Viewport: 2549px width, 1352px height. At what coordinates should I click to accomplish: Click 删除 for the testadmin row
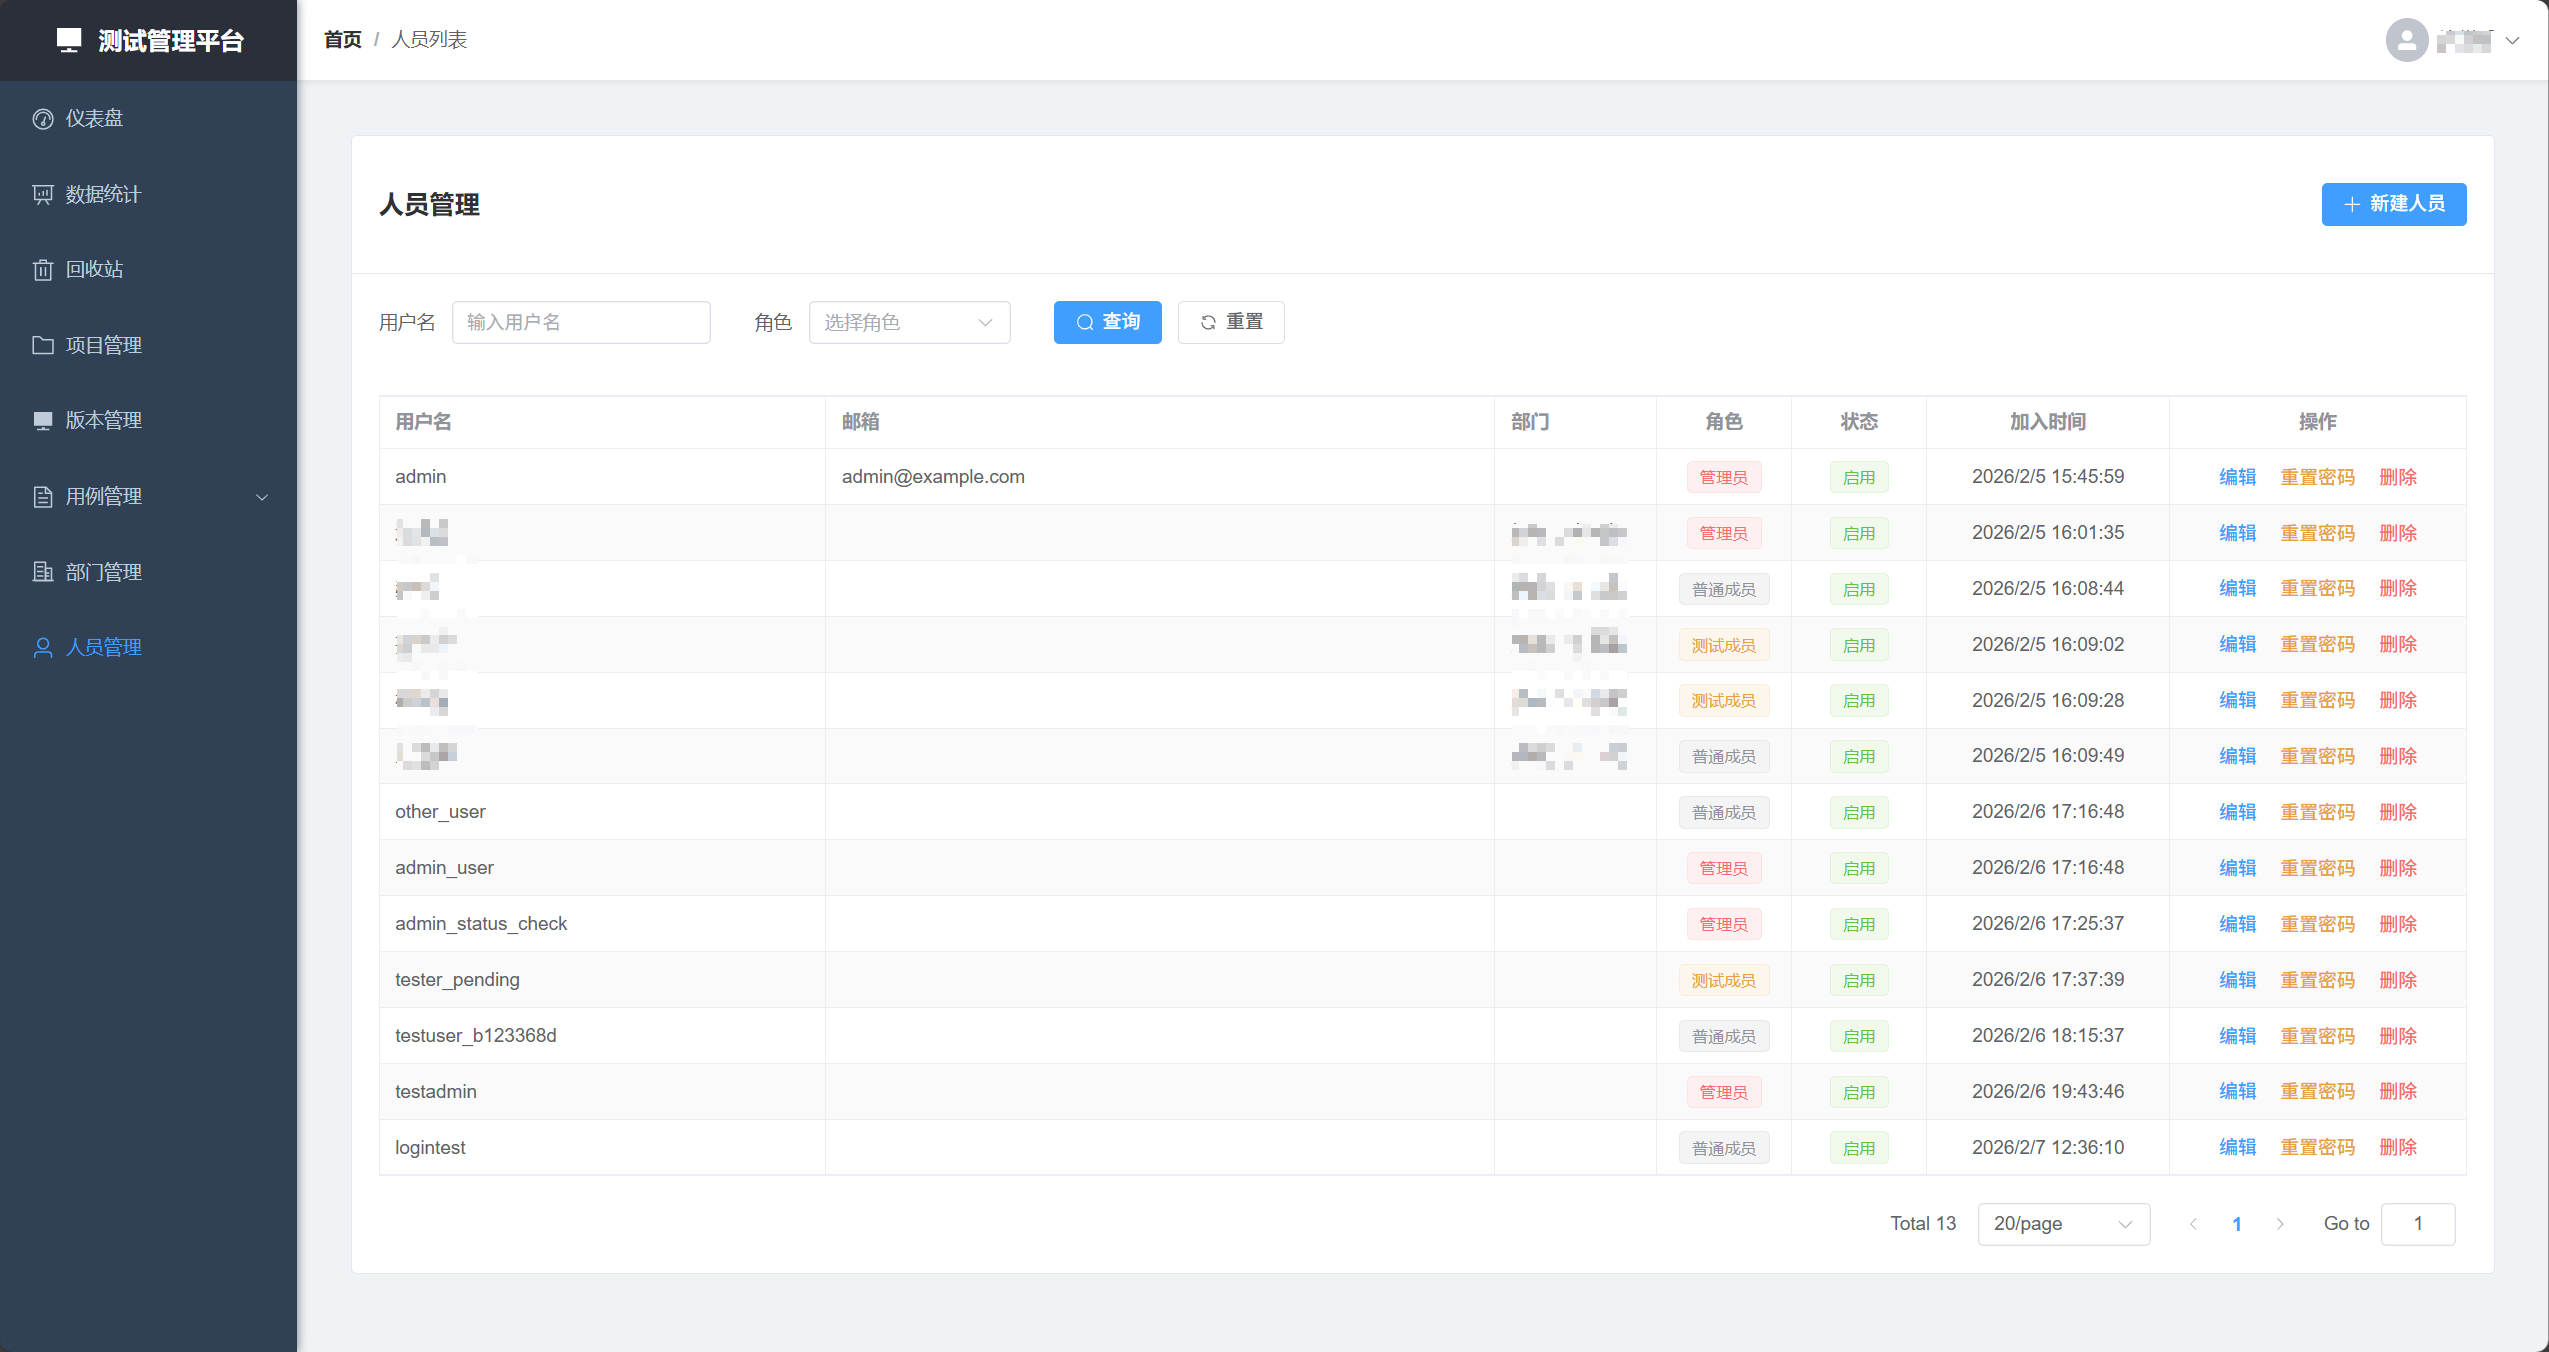(x=2397, y=1092)
